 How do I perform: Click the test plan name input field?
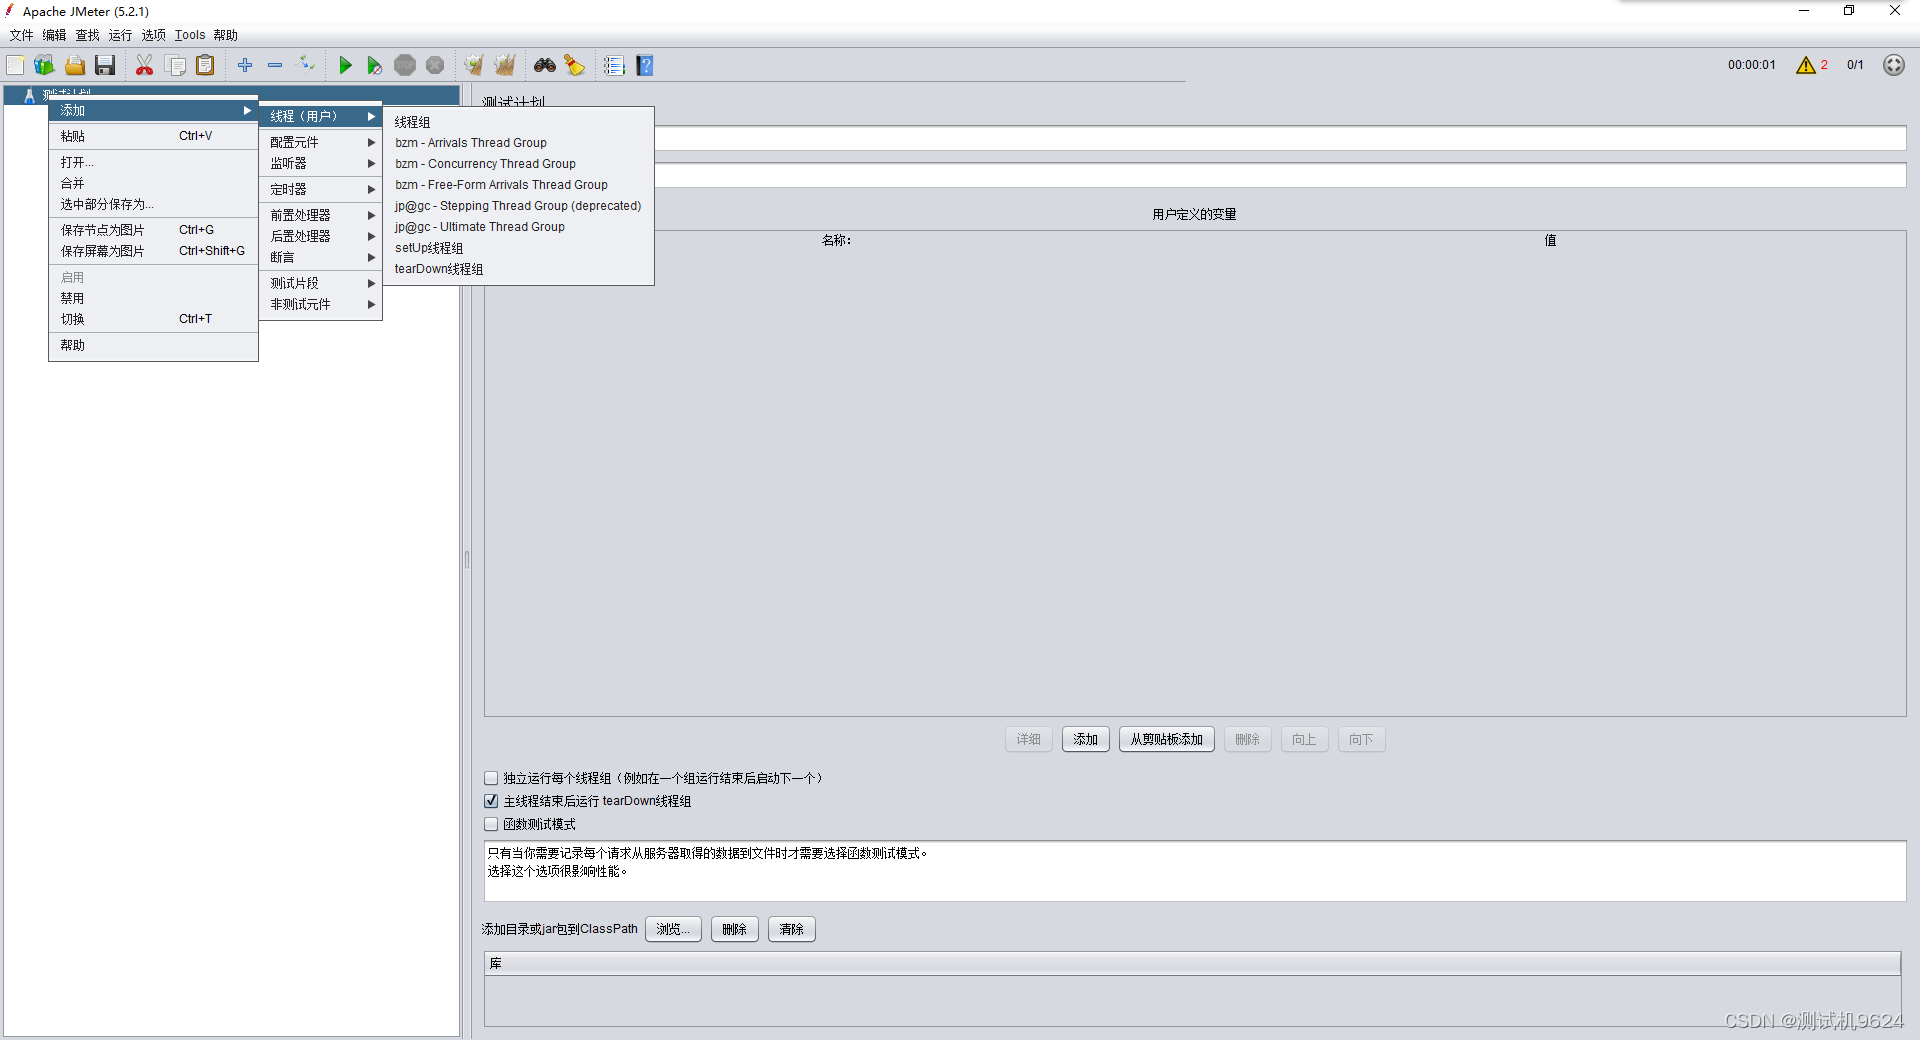click(x=1280, y=138)
